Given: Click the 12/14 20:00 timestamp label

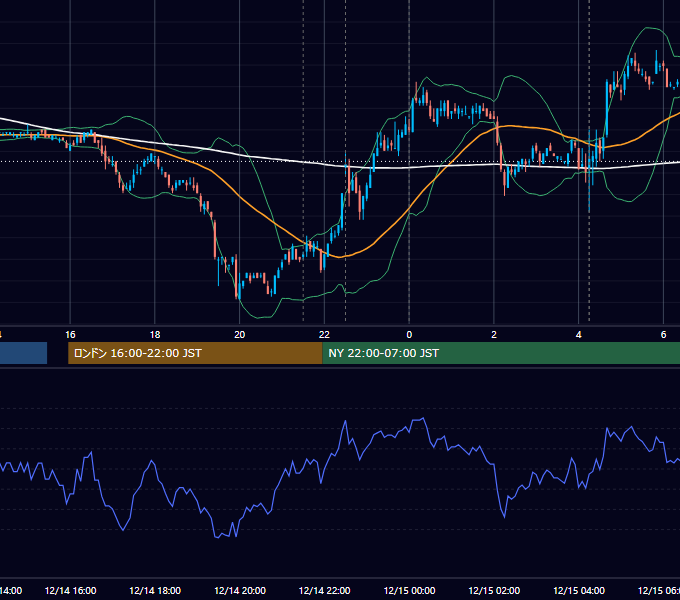Looking at the screenshot, I should 240,590.
